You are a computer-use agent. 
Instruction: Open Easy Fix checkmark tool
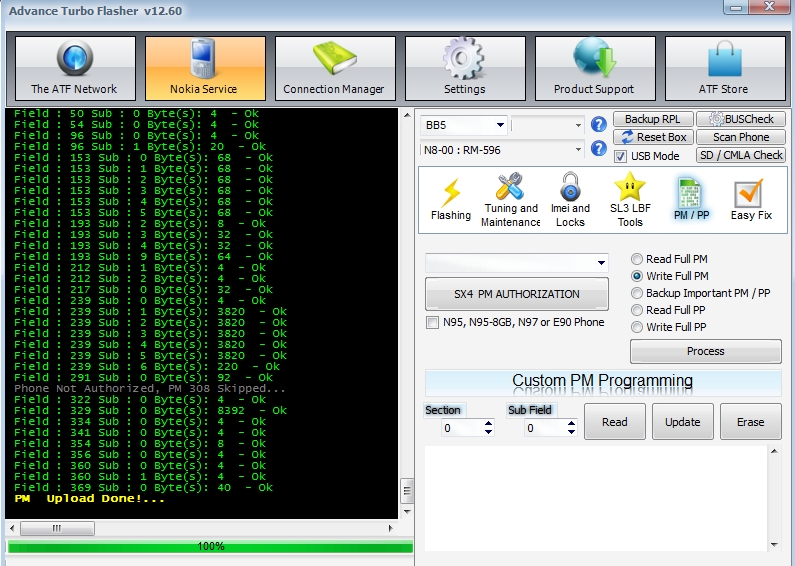tap(751, 200)
